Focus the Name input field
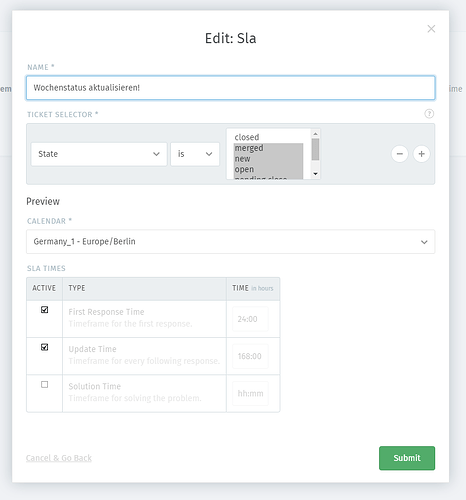The height and width of the screenshot is (500, 466). coord(230,88)
